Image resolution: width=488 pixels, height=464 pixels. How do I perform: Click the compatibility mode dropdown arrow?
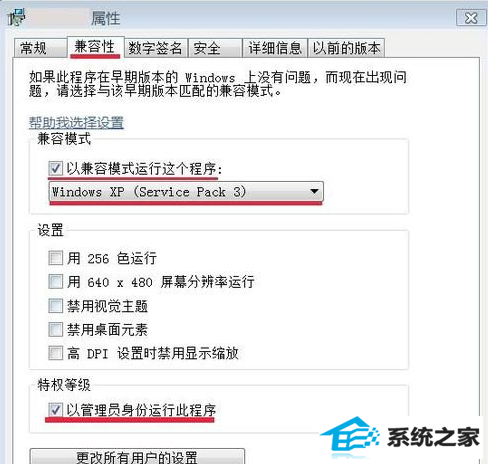tap(314, 192)
